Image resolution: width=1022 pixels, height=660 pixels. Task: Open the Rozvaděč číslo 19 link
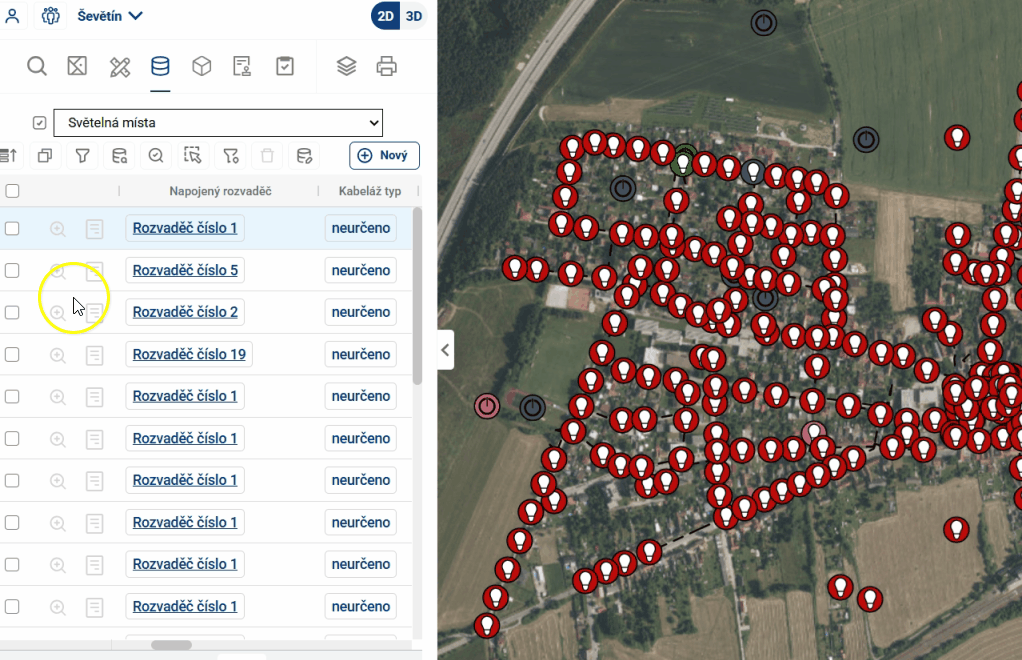189,354
